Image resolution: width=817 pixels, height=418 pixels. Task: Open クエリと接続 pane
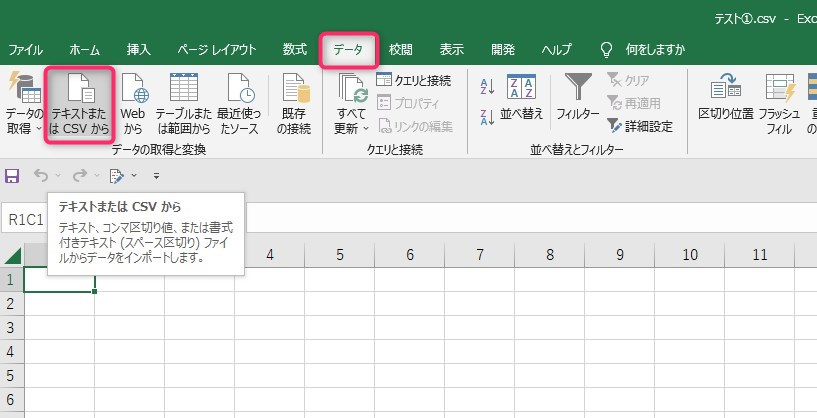(414, 80)
